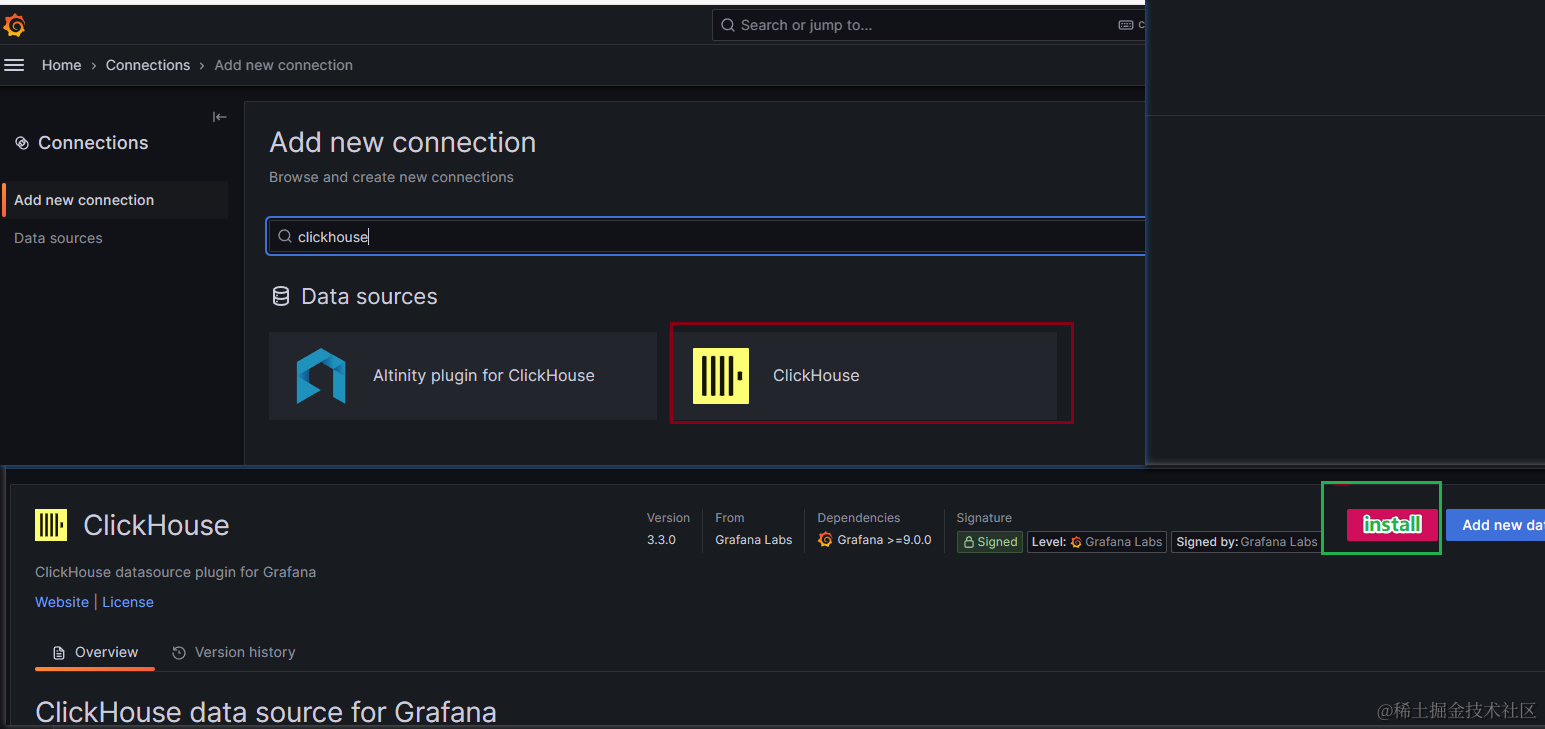
Task: Click ClickHouse data source for Grafana heading
Action: point(266,712)
